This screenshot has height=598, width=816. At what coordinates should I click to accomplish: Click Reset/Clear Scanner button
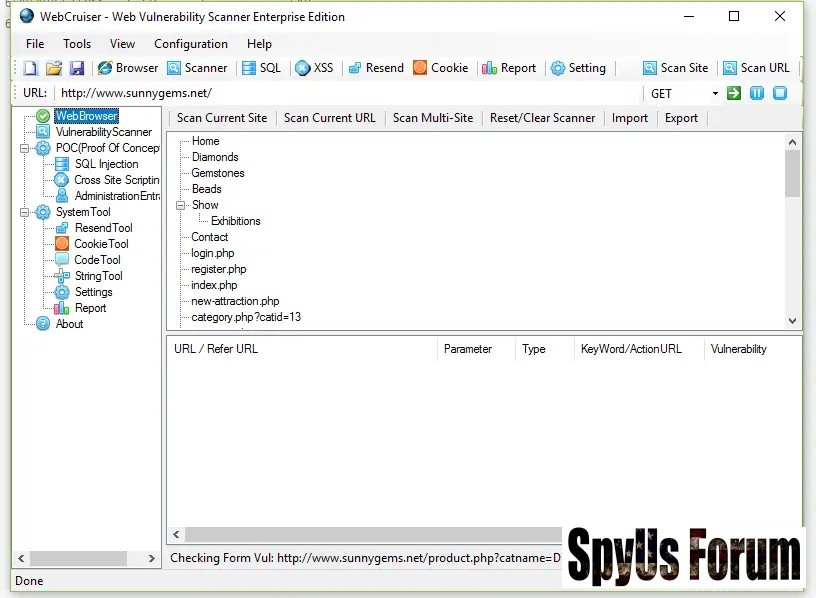point(542,118)
